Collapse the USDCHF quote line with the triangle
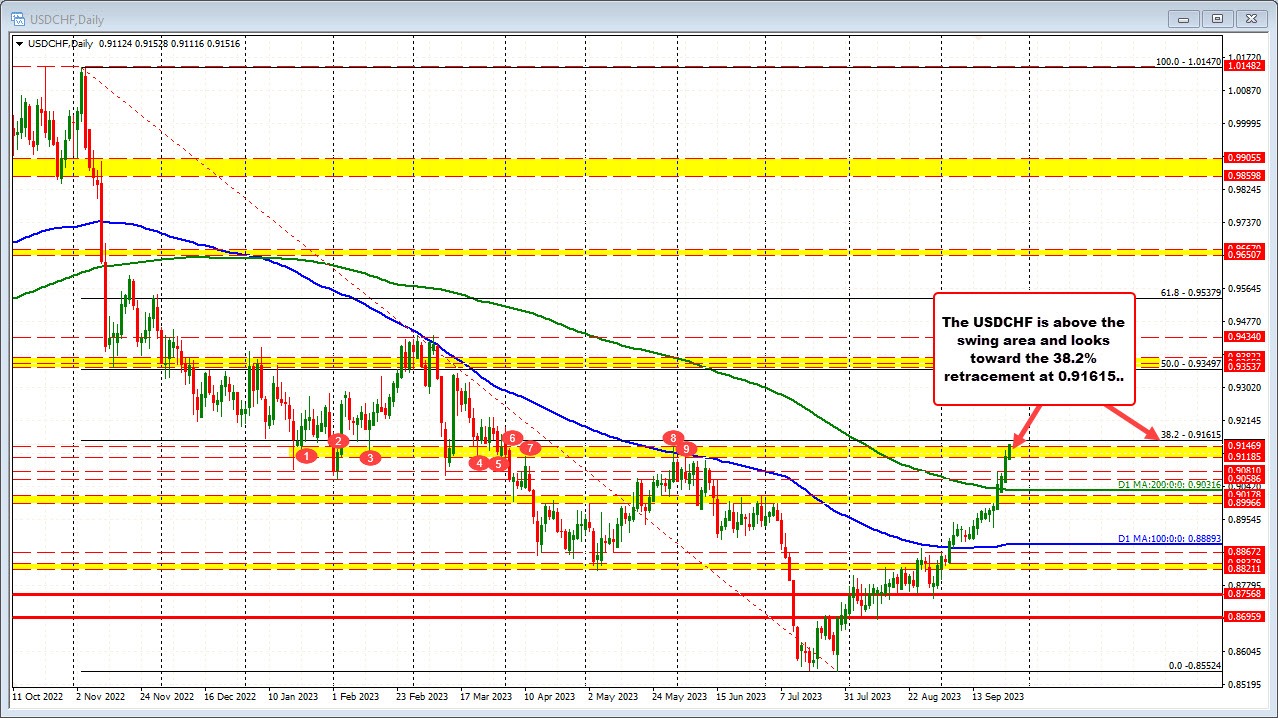1278x718 pixels. coord(20,43)
